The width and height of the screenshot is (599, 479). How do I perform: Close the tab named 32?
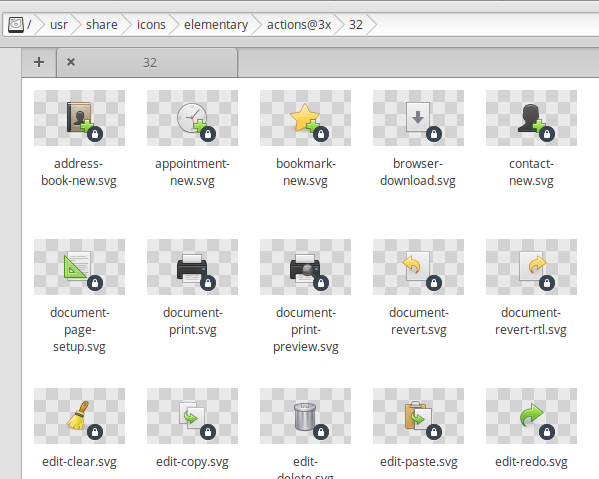[x=71, y=62]
